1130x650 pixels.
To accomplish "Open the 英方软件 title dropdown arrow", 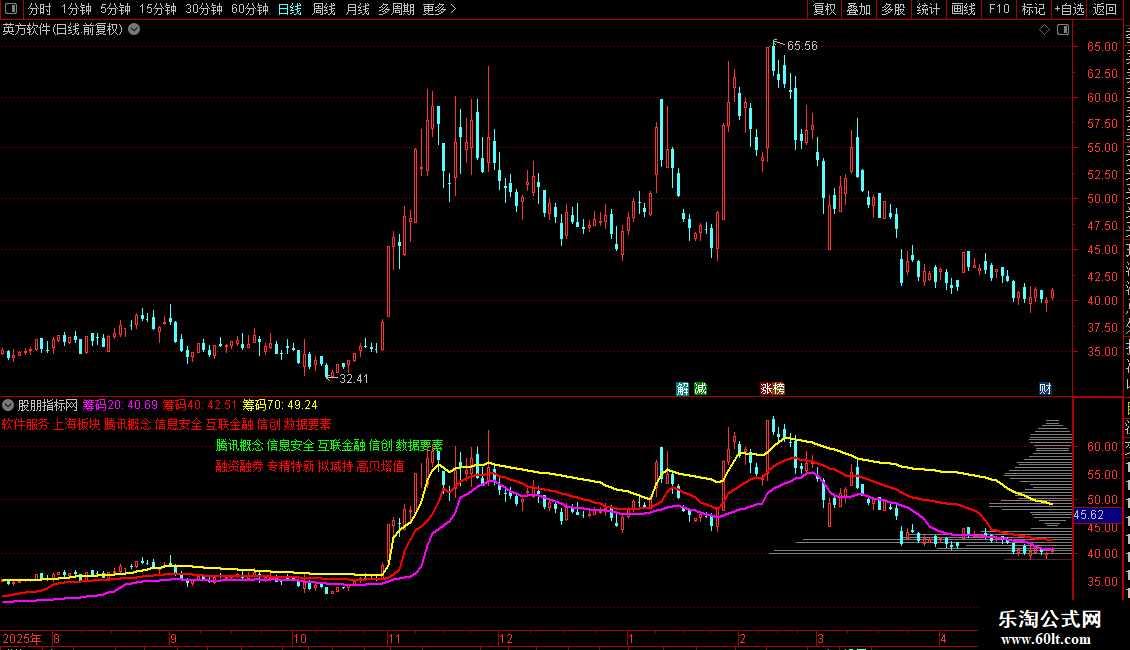I will [134, 29].
